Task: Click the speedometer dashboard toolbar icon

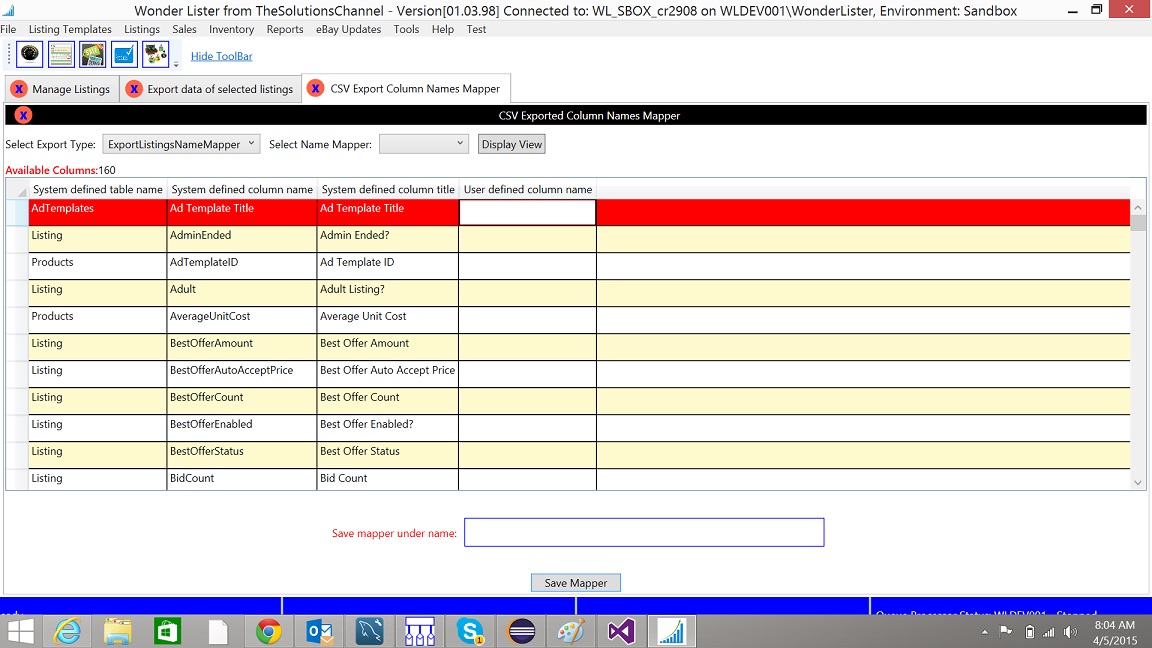Action: 29,54
